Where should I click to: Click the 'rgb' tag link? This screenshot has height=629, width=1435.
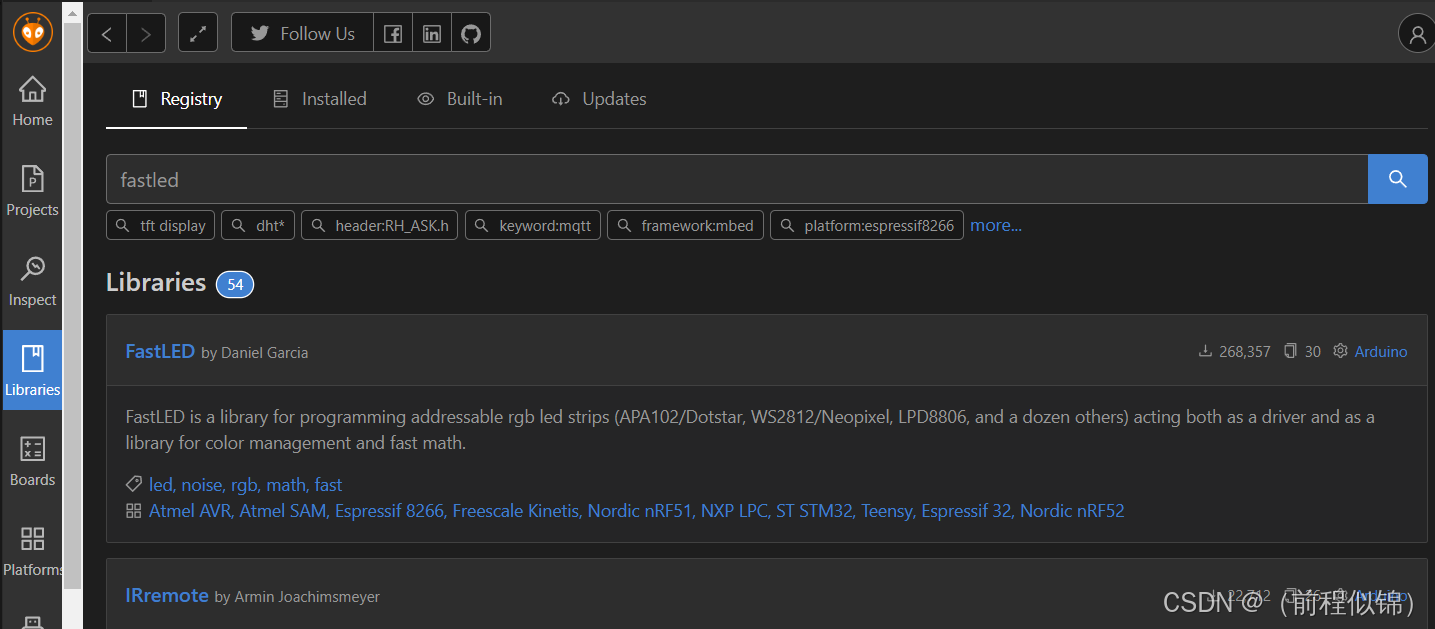click(244, 485)
